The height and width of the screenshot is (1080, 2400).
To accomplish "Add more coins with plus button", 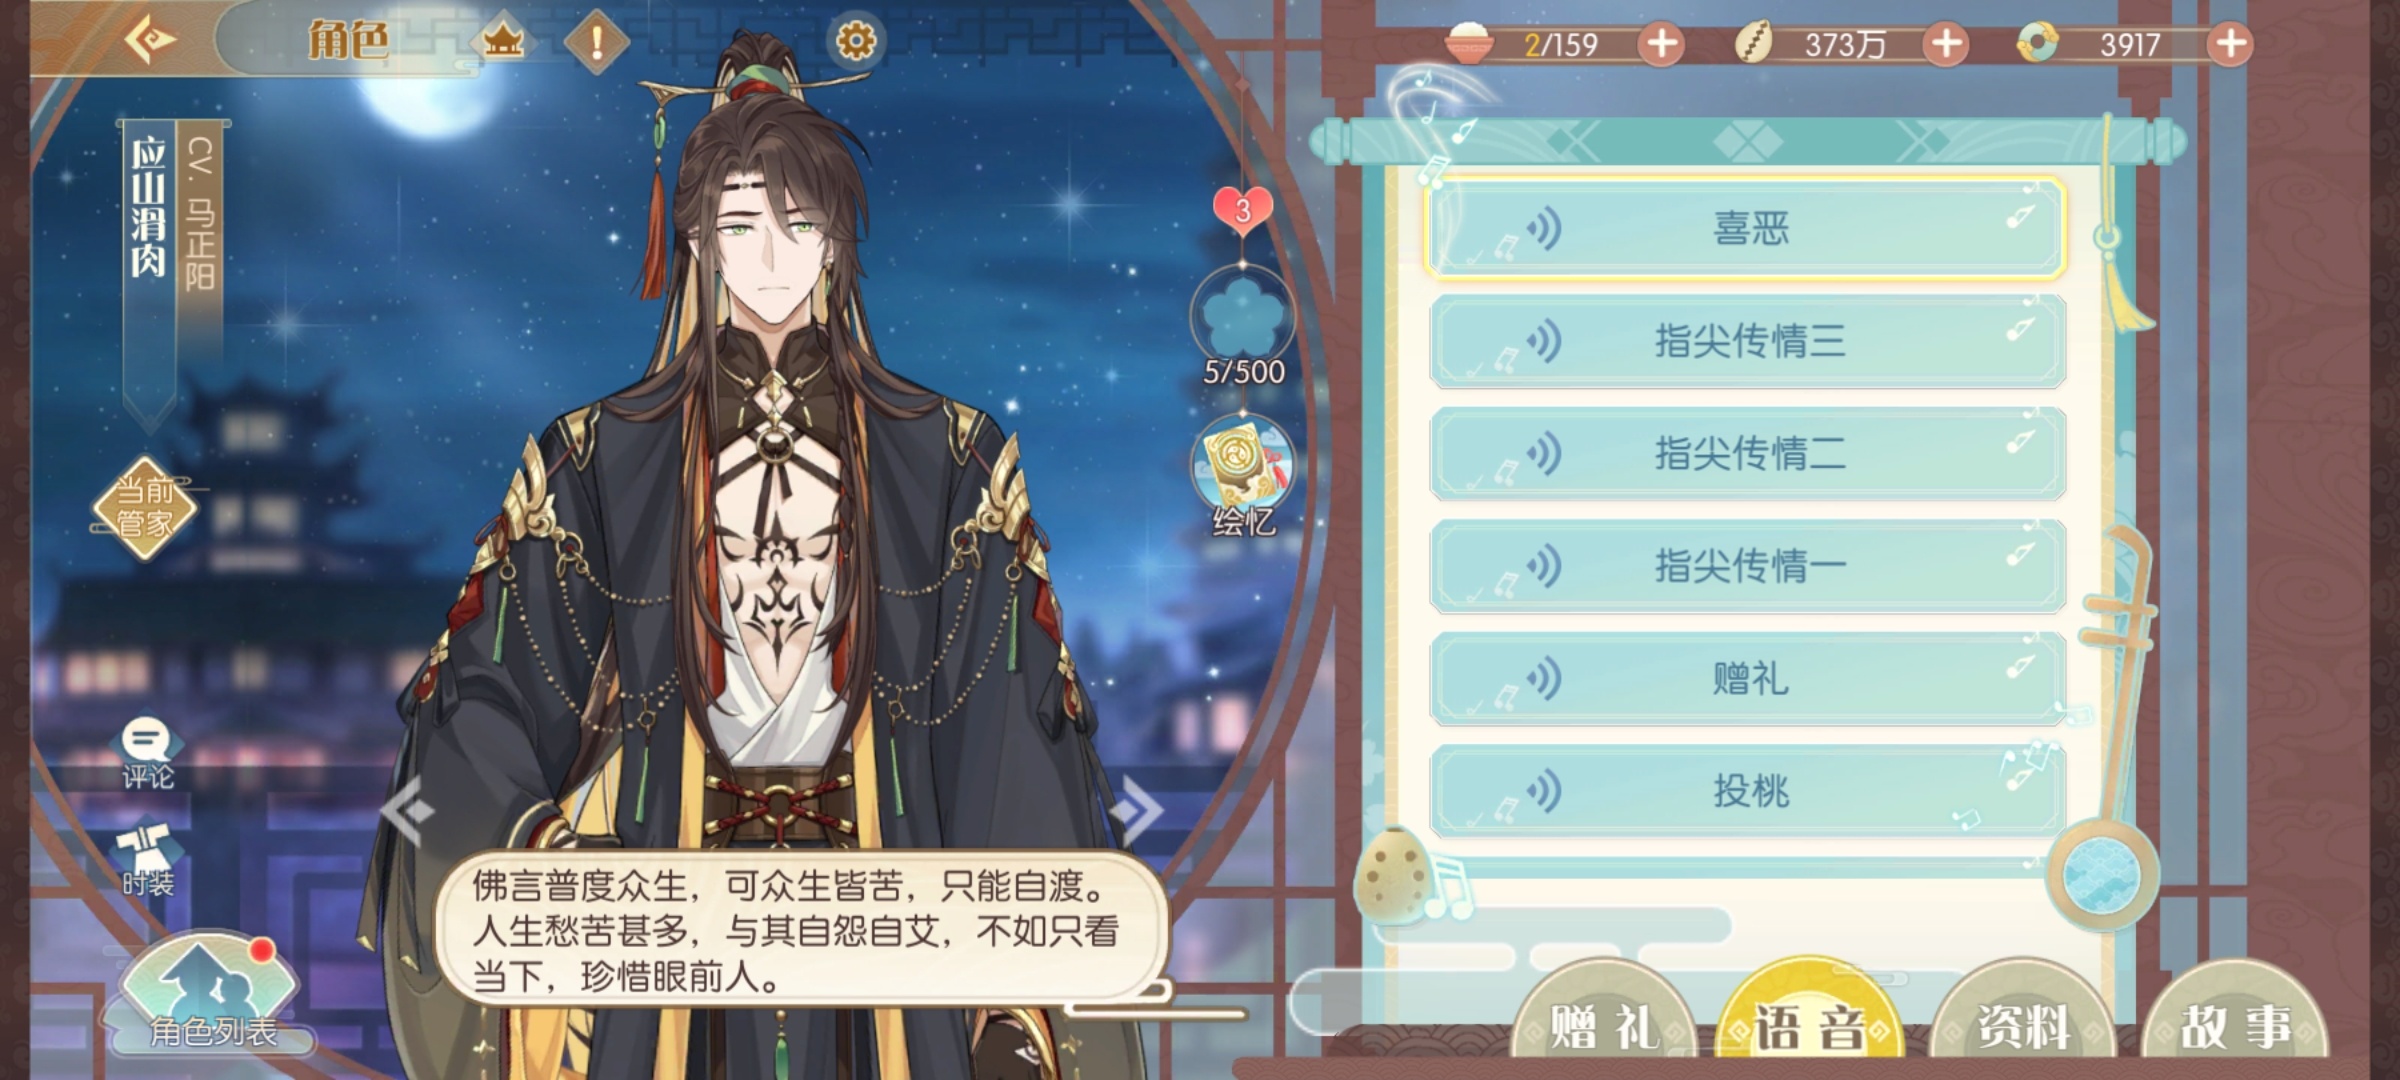I will [x=1946, y=44].
